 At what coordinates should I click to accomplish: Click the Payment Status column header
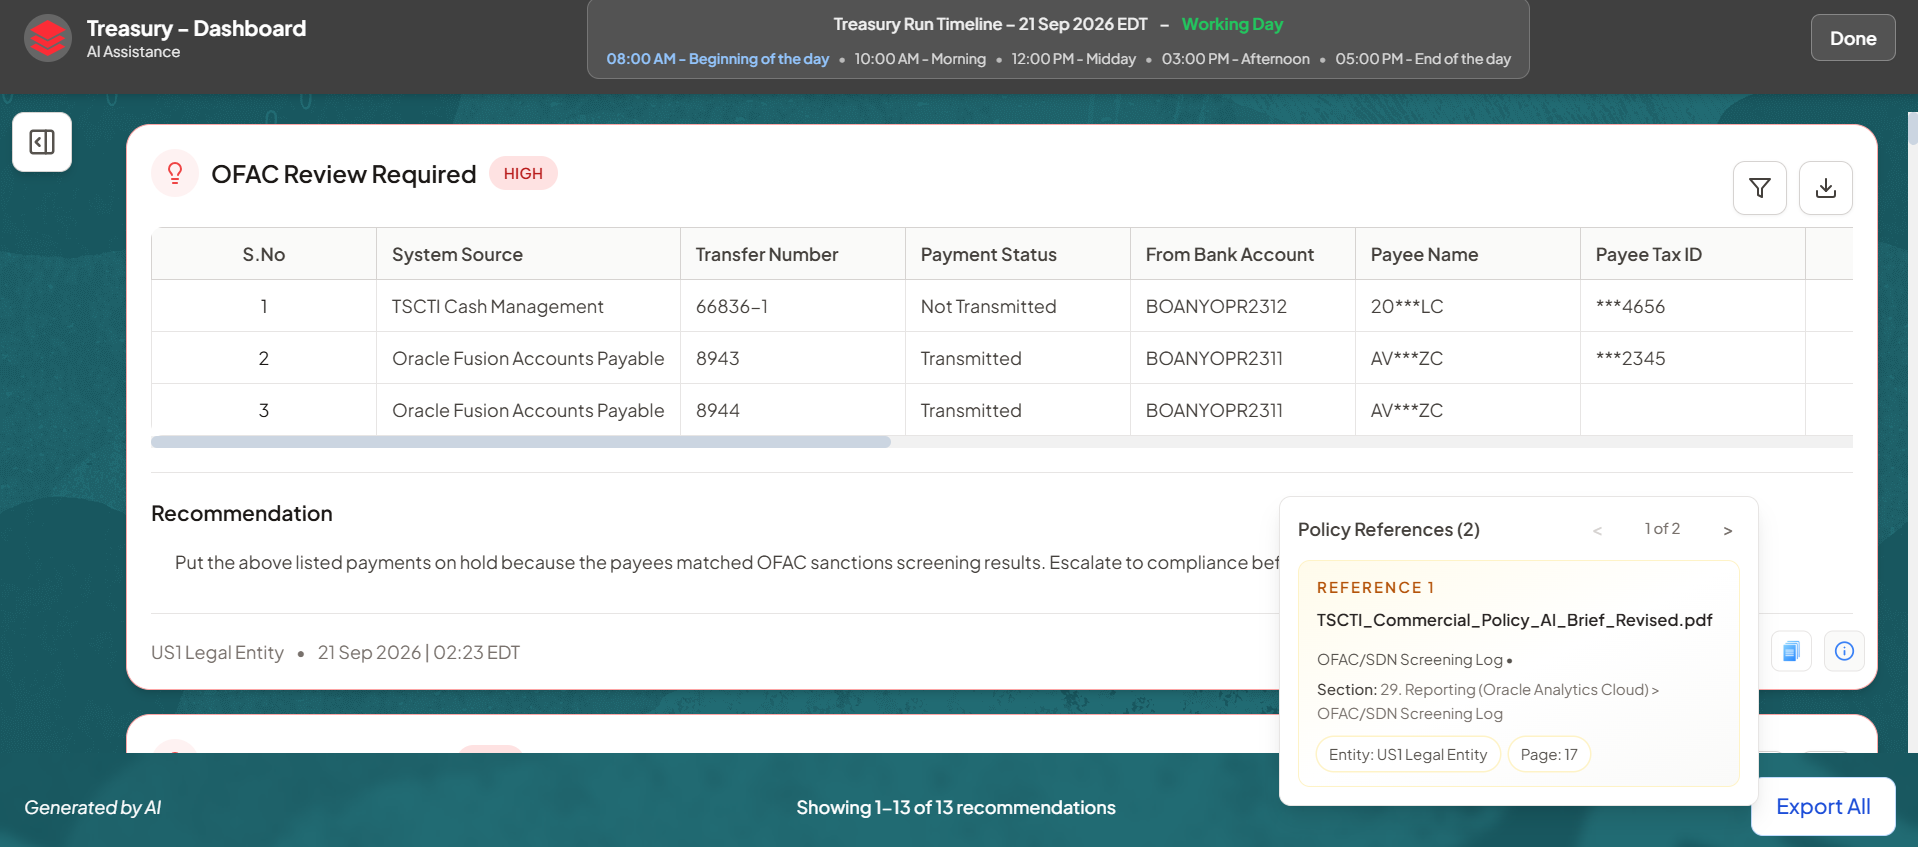(x=1018, y=254)
